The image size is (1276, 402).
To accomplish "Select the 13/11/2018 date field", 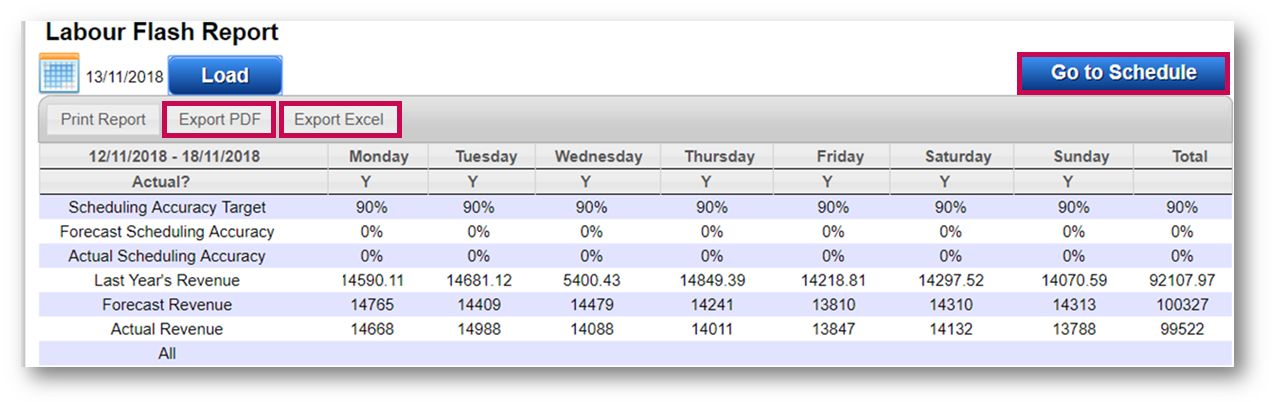I will [124, 77].
